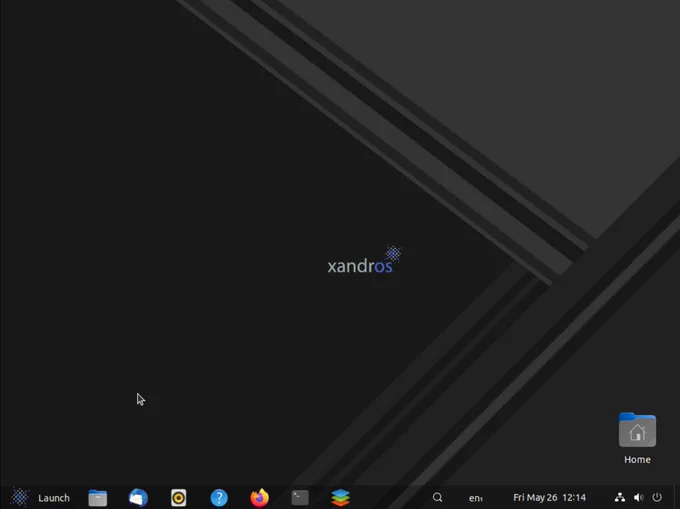Open the Files manager from the taskbar
The width and height of the screenshot is (680, 509).
(98, 498)
